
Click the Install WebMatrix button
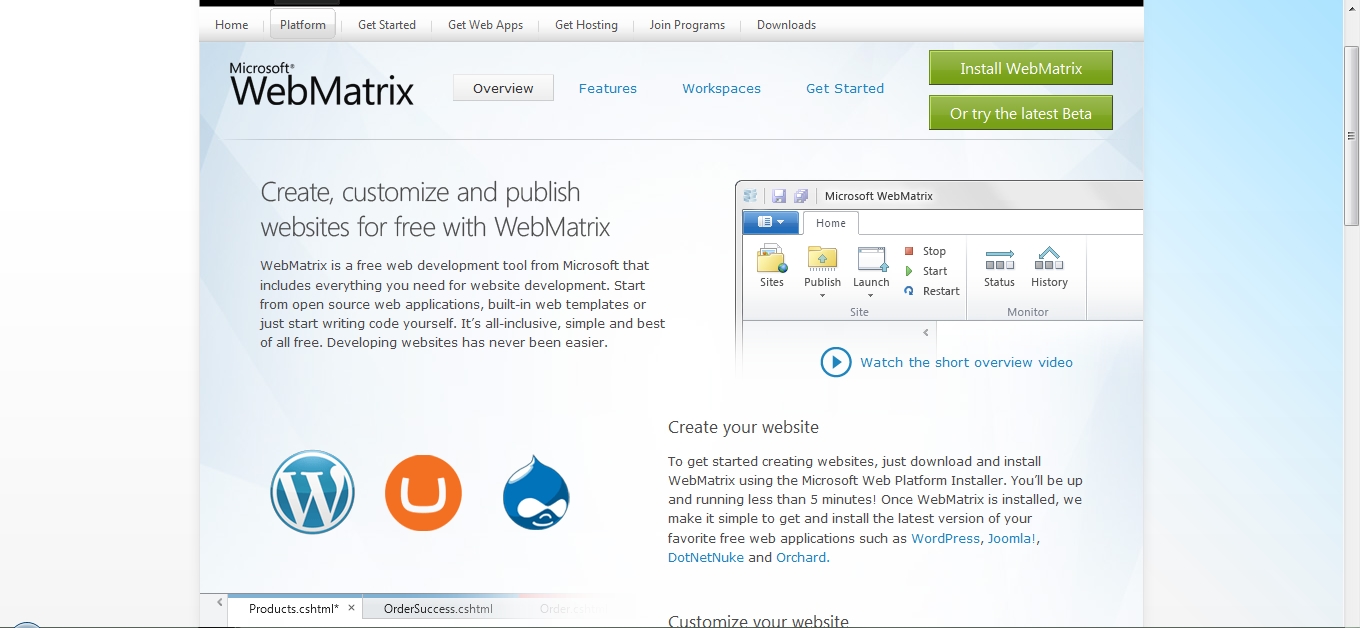[x=1020, y=67]
